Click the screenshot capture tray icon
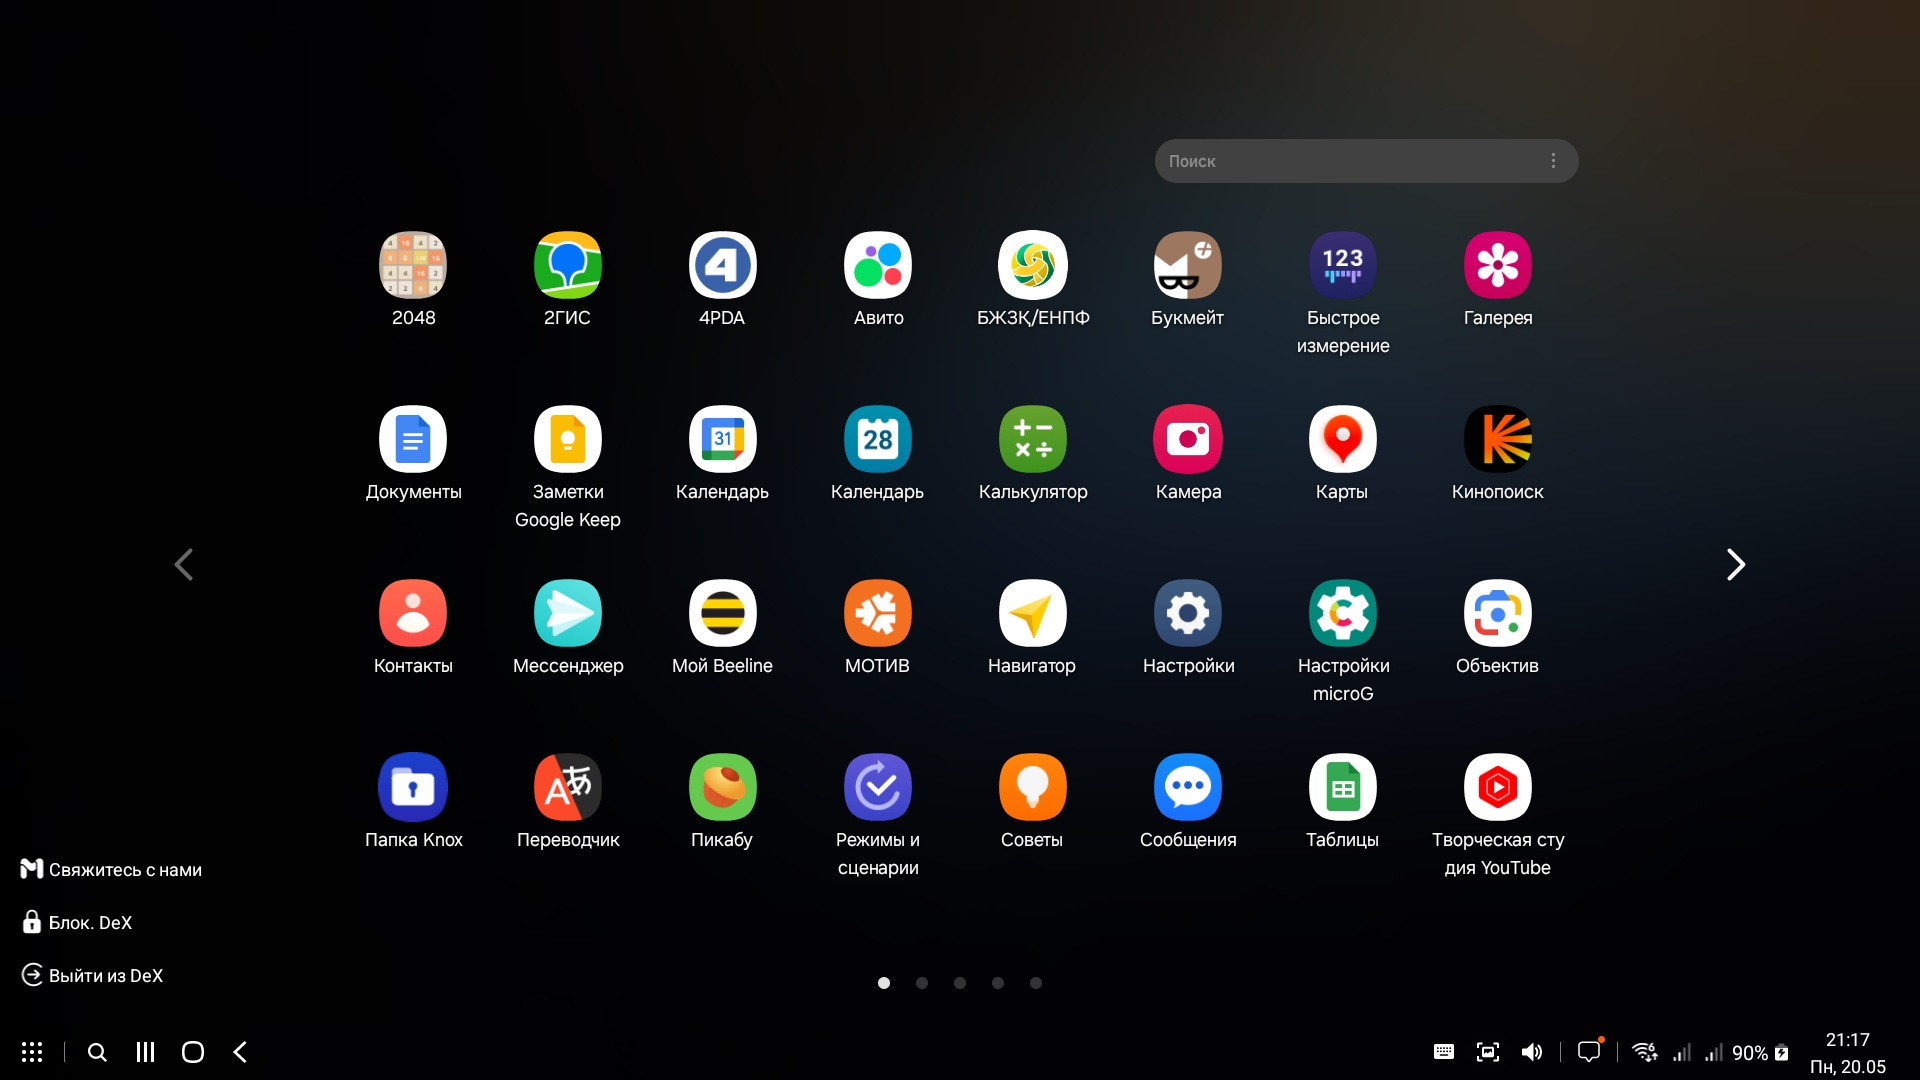Image resolution: width=1920 pixels, height=1080 pixels. (1488, 1052)
